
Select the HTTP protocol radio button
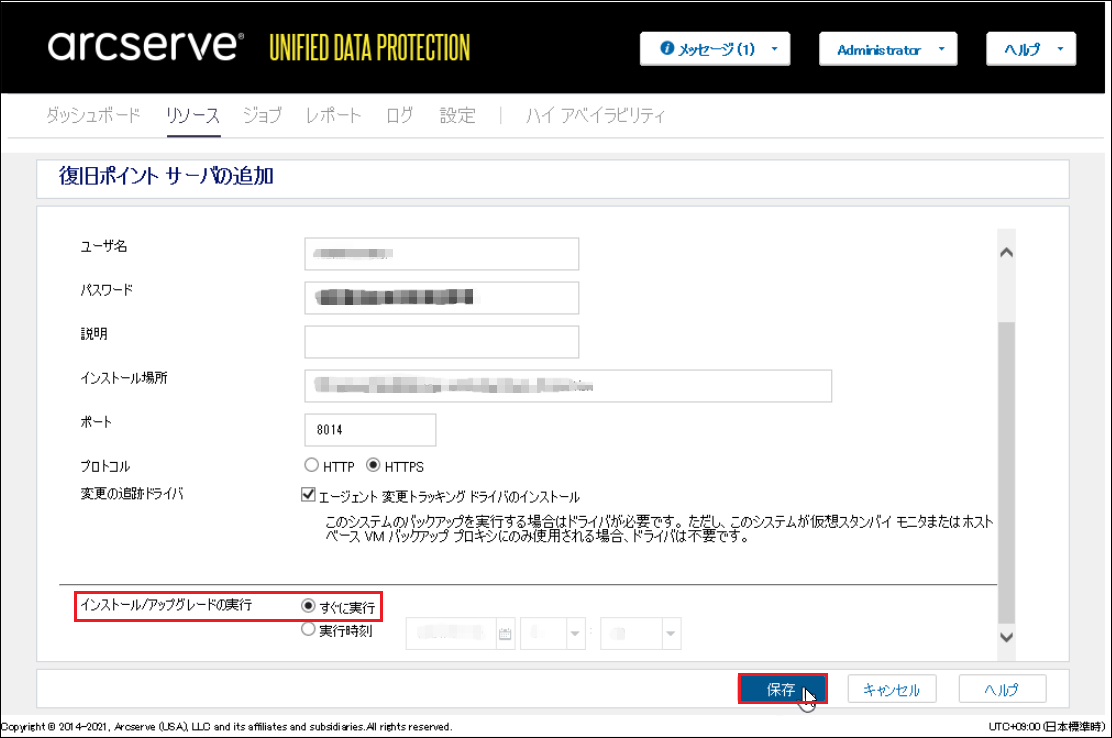point(311,465)
